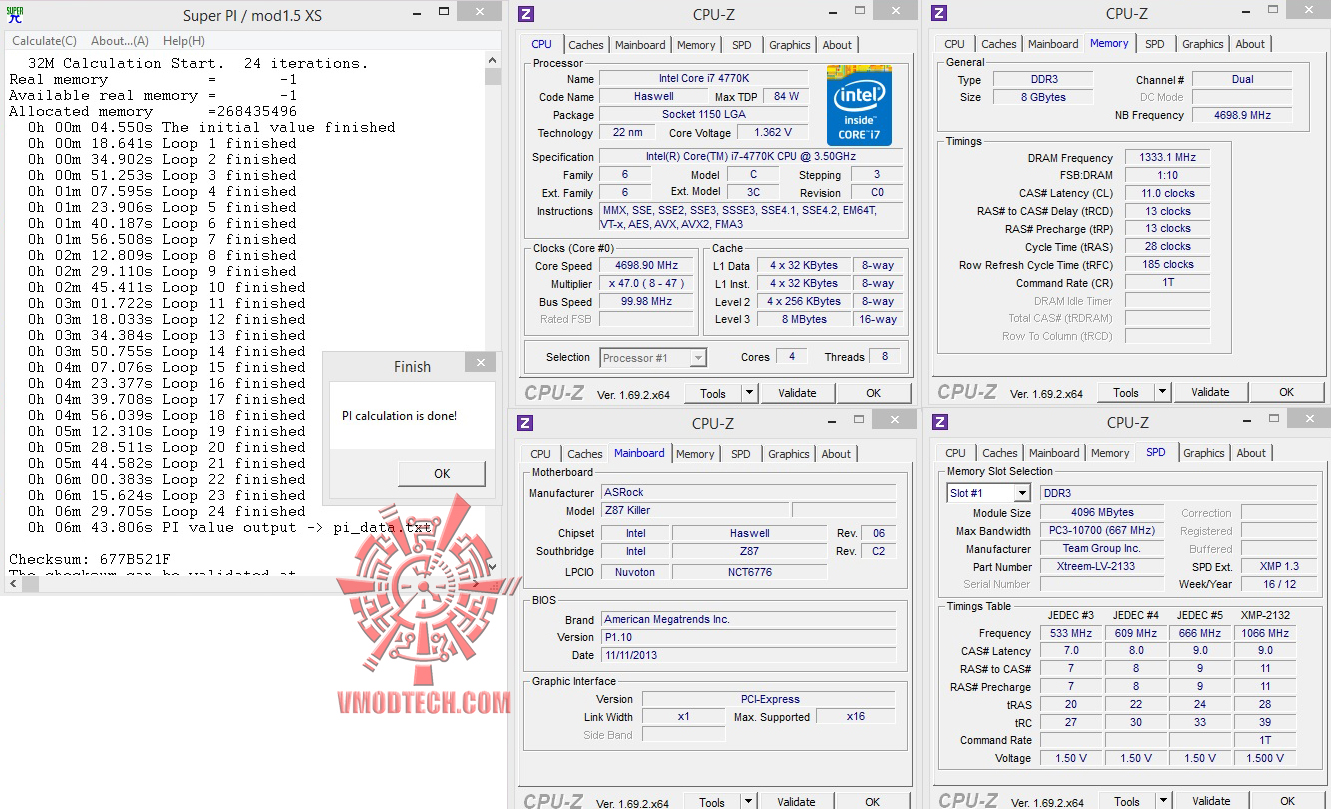Open the About tab in the CPU tab window
The width and height of the screenshot is (1331, 809).
tap(838, 45)
